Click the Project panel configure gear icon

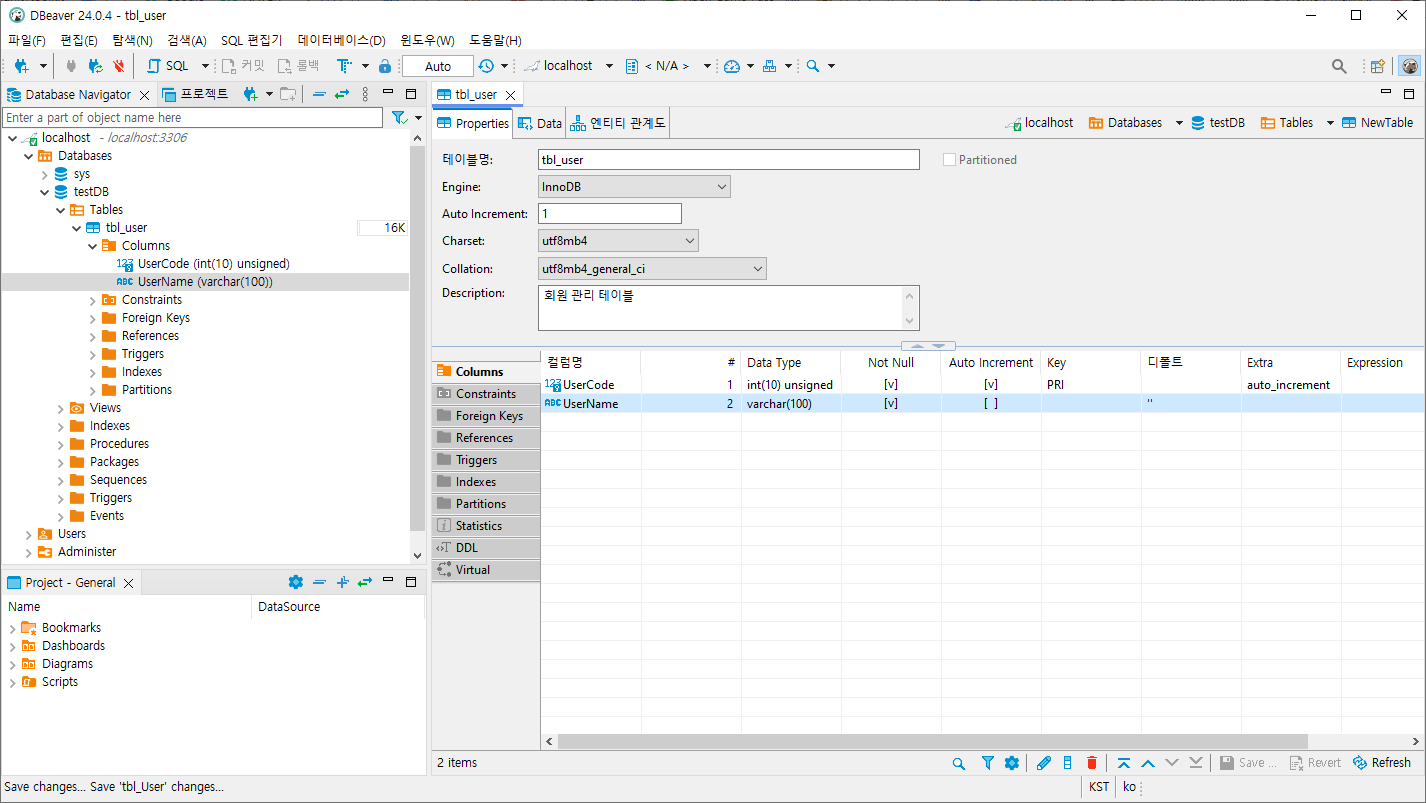pyautogui.click(x=295, y=582)
